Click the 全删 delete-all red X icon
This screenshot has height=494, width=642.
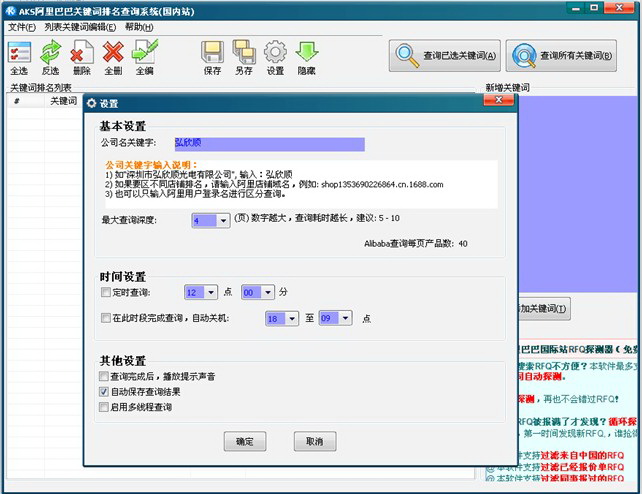pos(113,52)
